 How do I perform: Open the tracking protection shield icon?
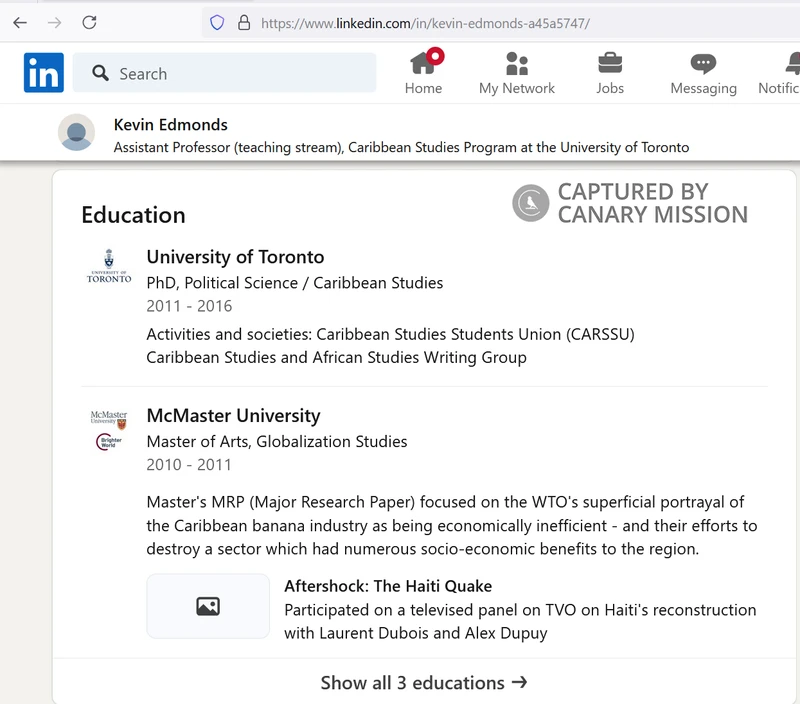click(x=217, y=22)
